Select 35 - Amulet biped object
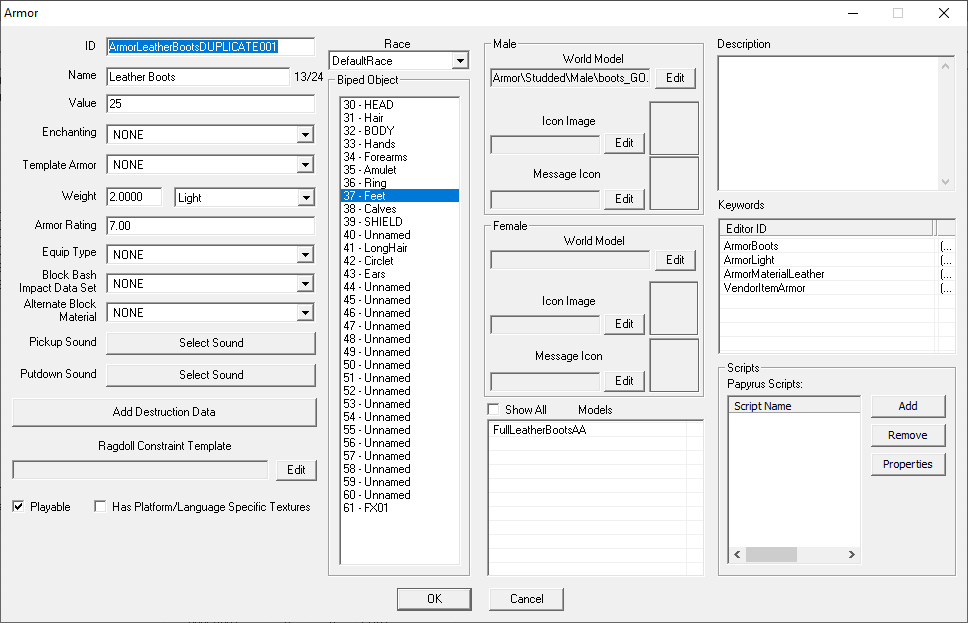The image size is (968, 623). 399,170
